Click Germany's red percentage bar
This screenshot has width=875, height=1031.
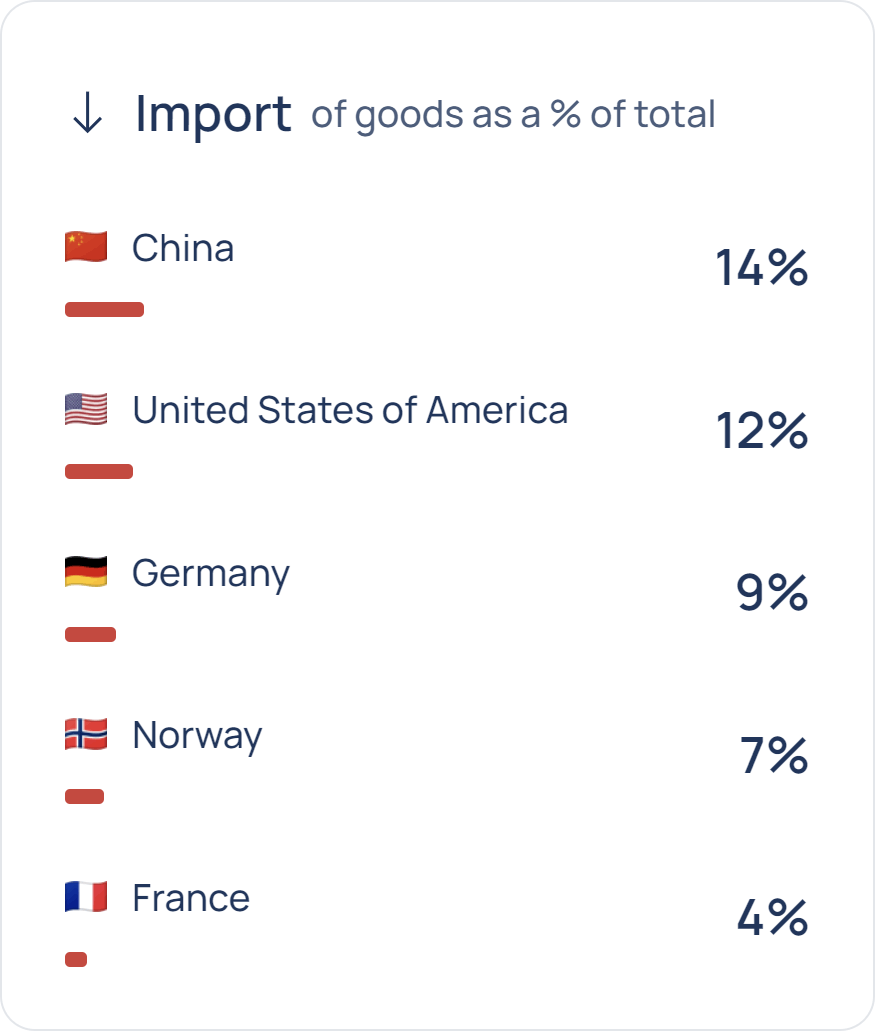[x=90, y=634]
